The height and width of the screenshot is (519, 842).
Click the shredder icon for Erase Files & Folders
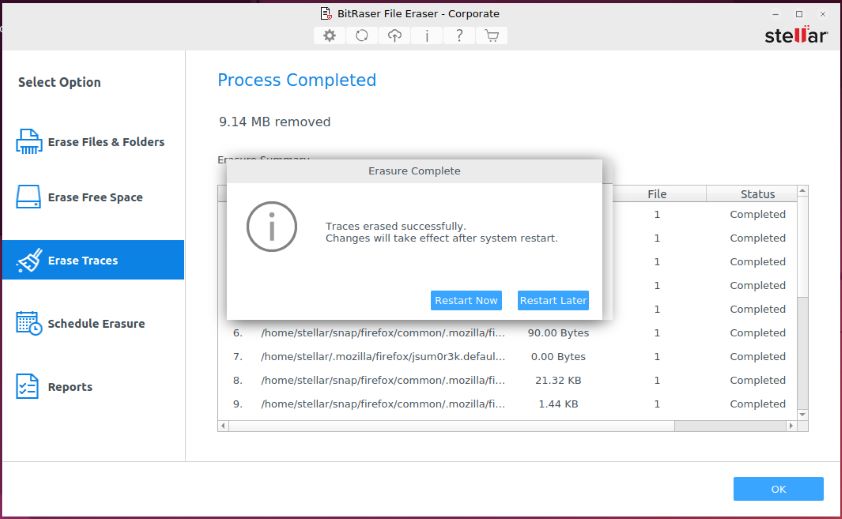[28, 142]
